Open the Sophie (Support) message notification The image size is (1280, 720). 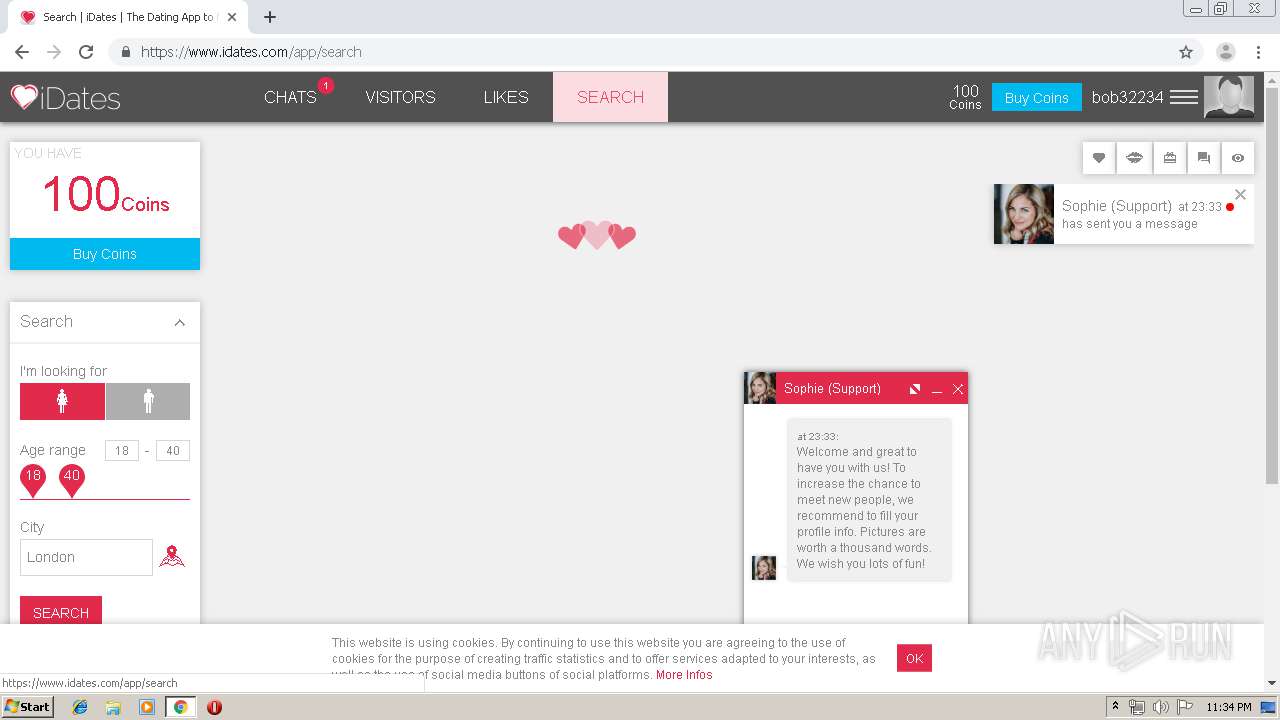(x=1124, y=214)
